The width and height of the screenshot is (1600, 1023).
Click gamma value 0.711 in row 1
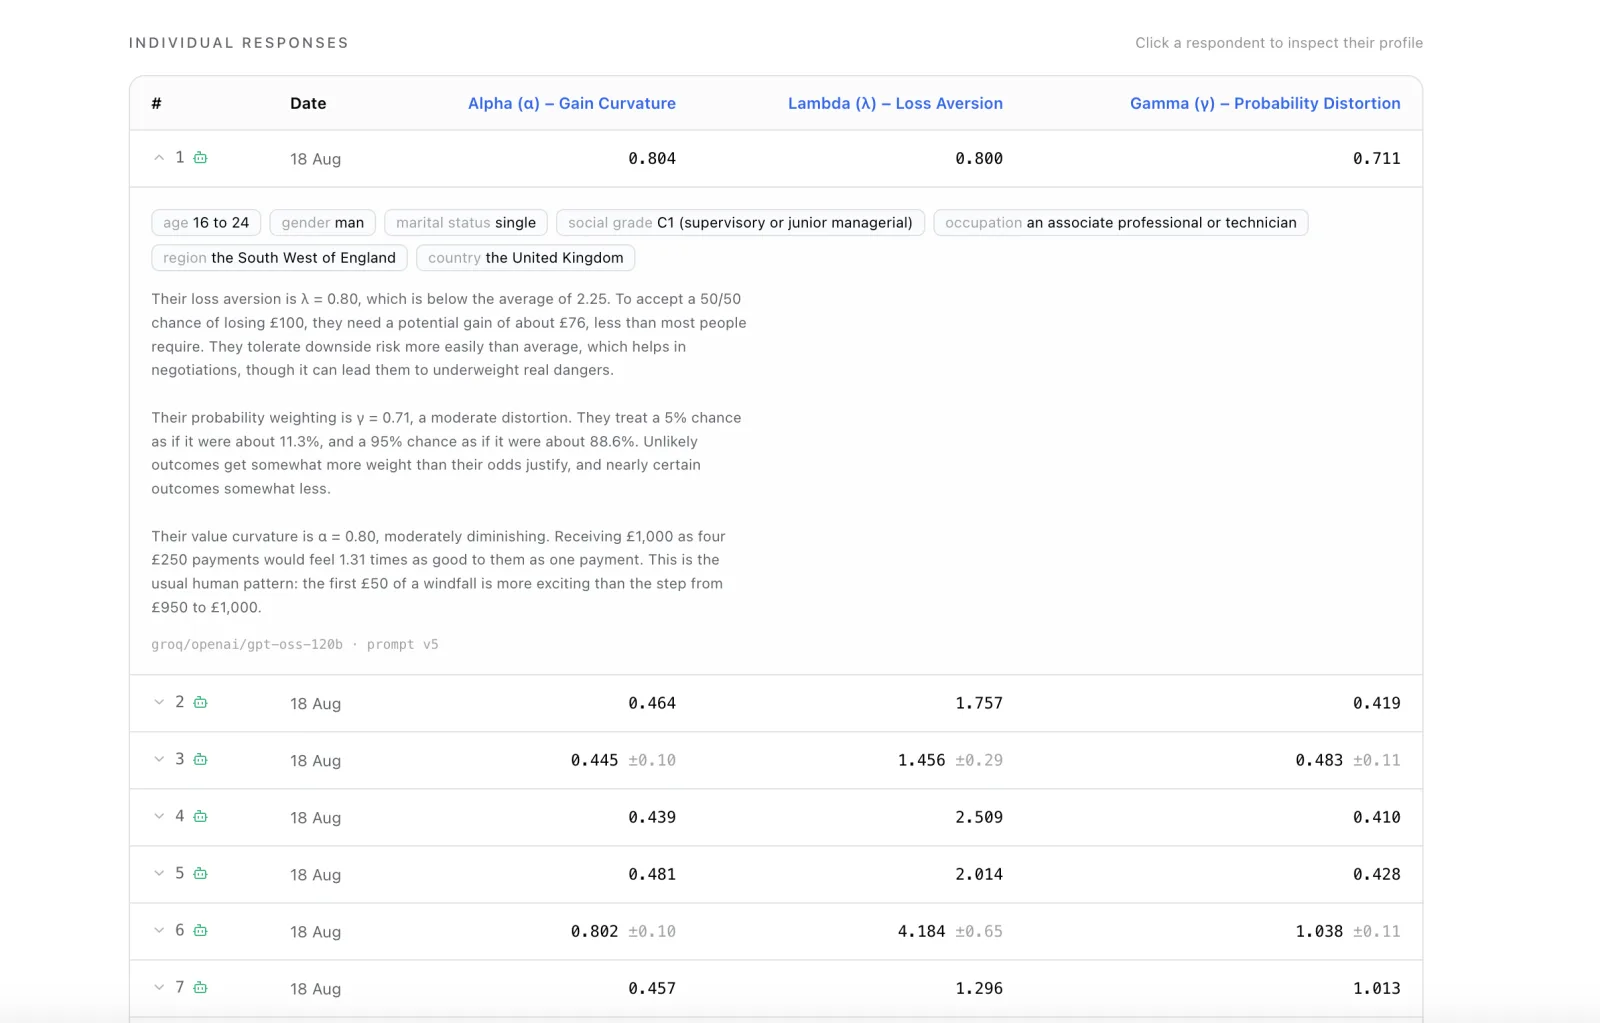coord(1377,158)
